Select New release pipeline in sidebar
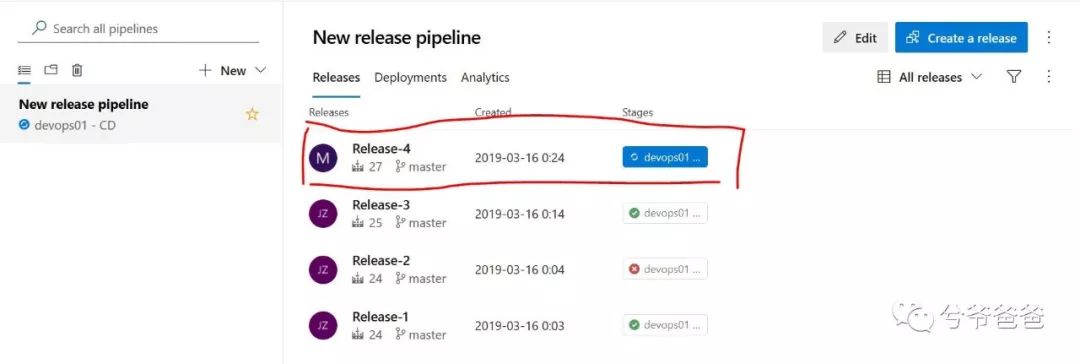Viewport: 1080px width, 364px height. click(x=141, y=114)
